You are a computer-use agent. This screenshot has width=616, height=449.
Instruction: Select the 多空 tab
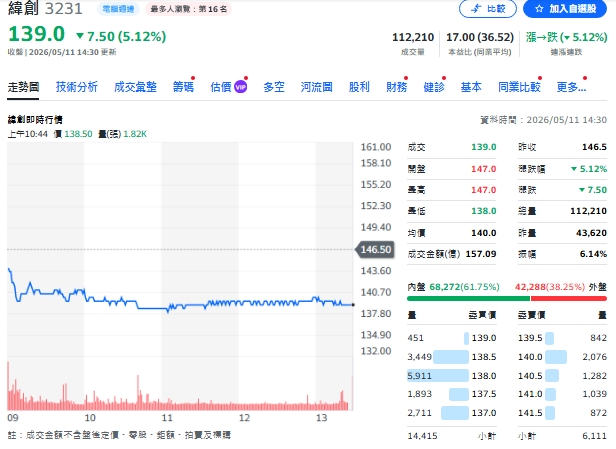(274, 87)
